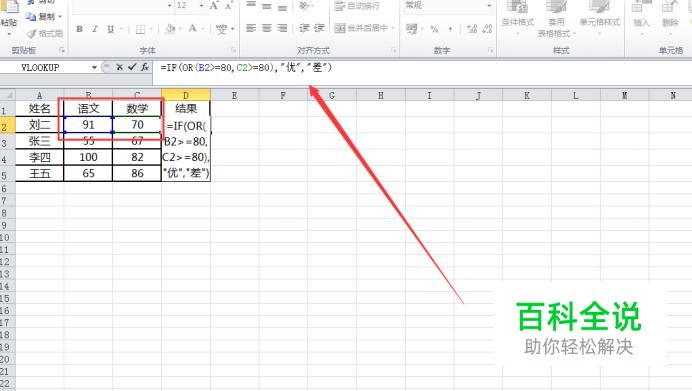Increase font size with large A

(x=214, y=6)
